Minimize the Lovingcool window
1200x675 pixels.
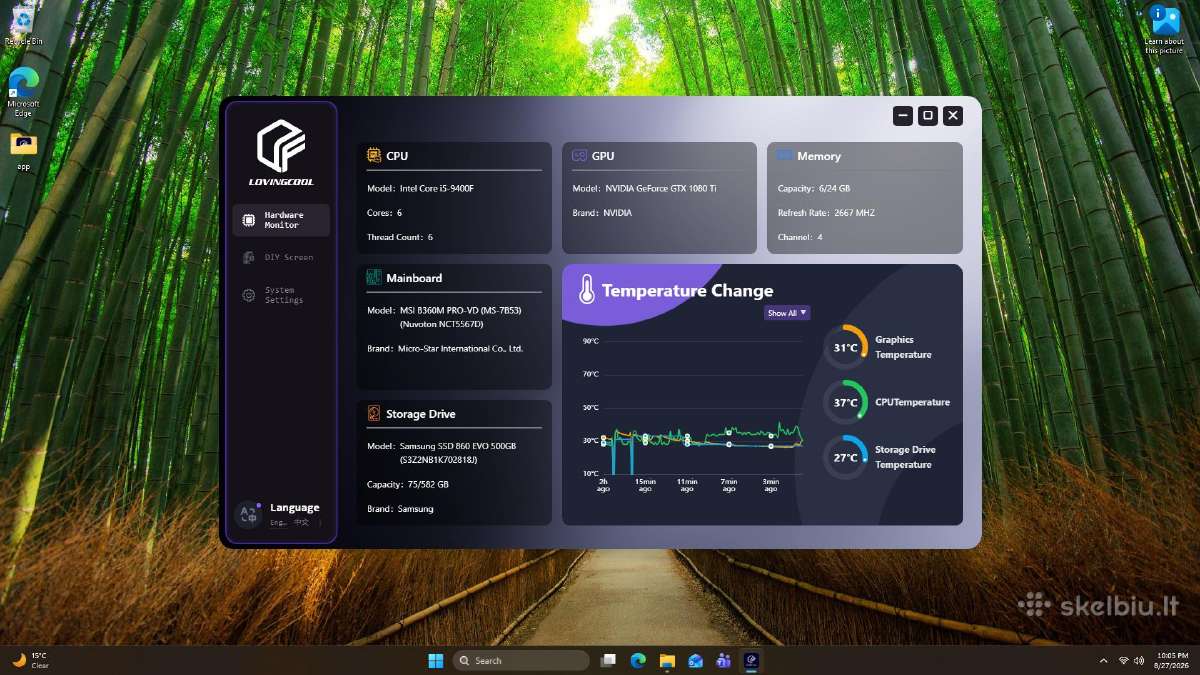tap(902, 116)
